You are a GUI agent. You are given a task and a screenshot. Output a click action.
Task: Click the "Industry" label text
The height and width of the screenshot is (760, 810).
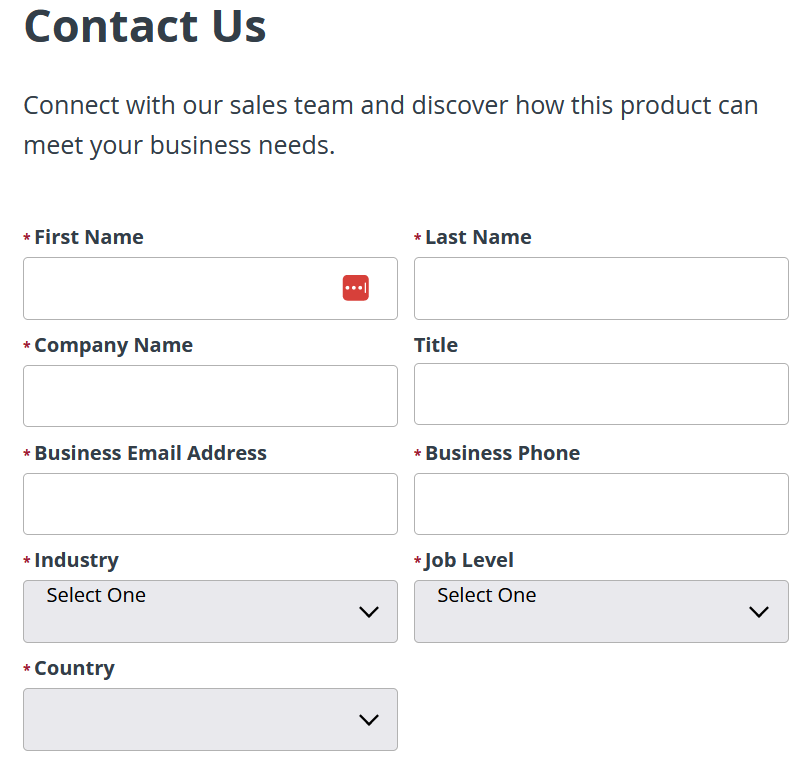point(76,560)
